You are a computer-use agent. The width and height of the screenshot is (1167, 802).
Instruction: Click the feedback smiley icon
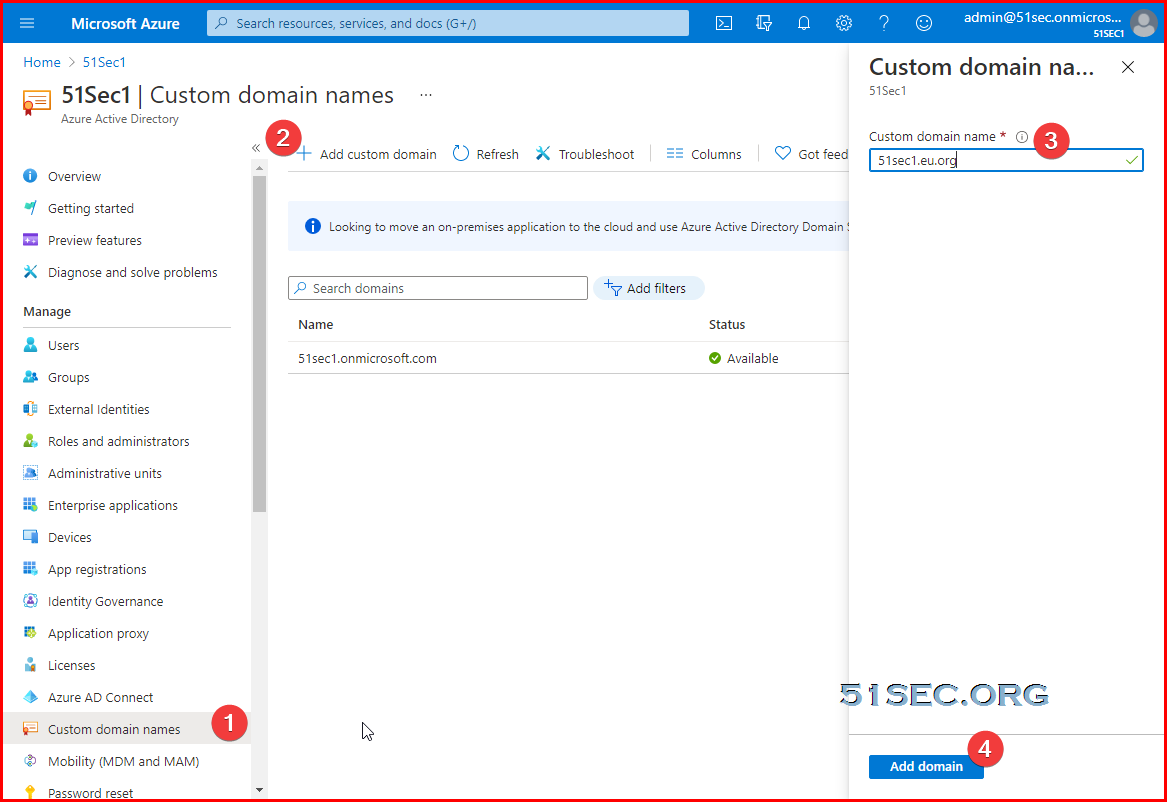924,23
